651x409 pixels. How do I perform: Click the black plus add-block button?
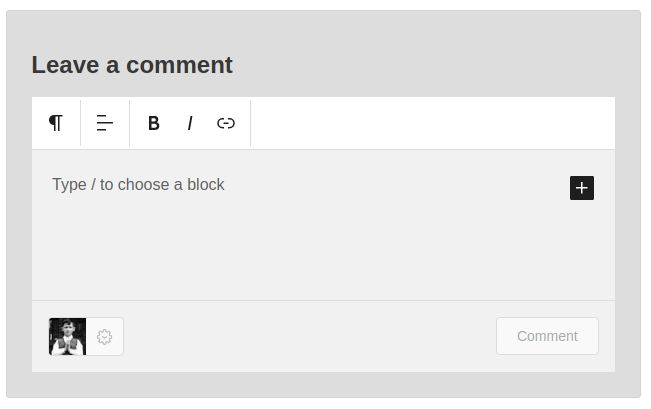582,187
